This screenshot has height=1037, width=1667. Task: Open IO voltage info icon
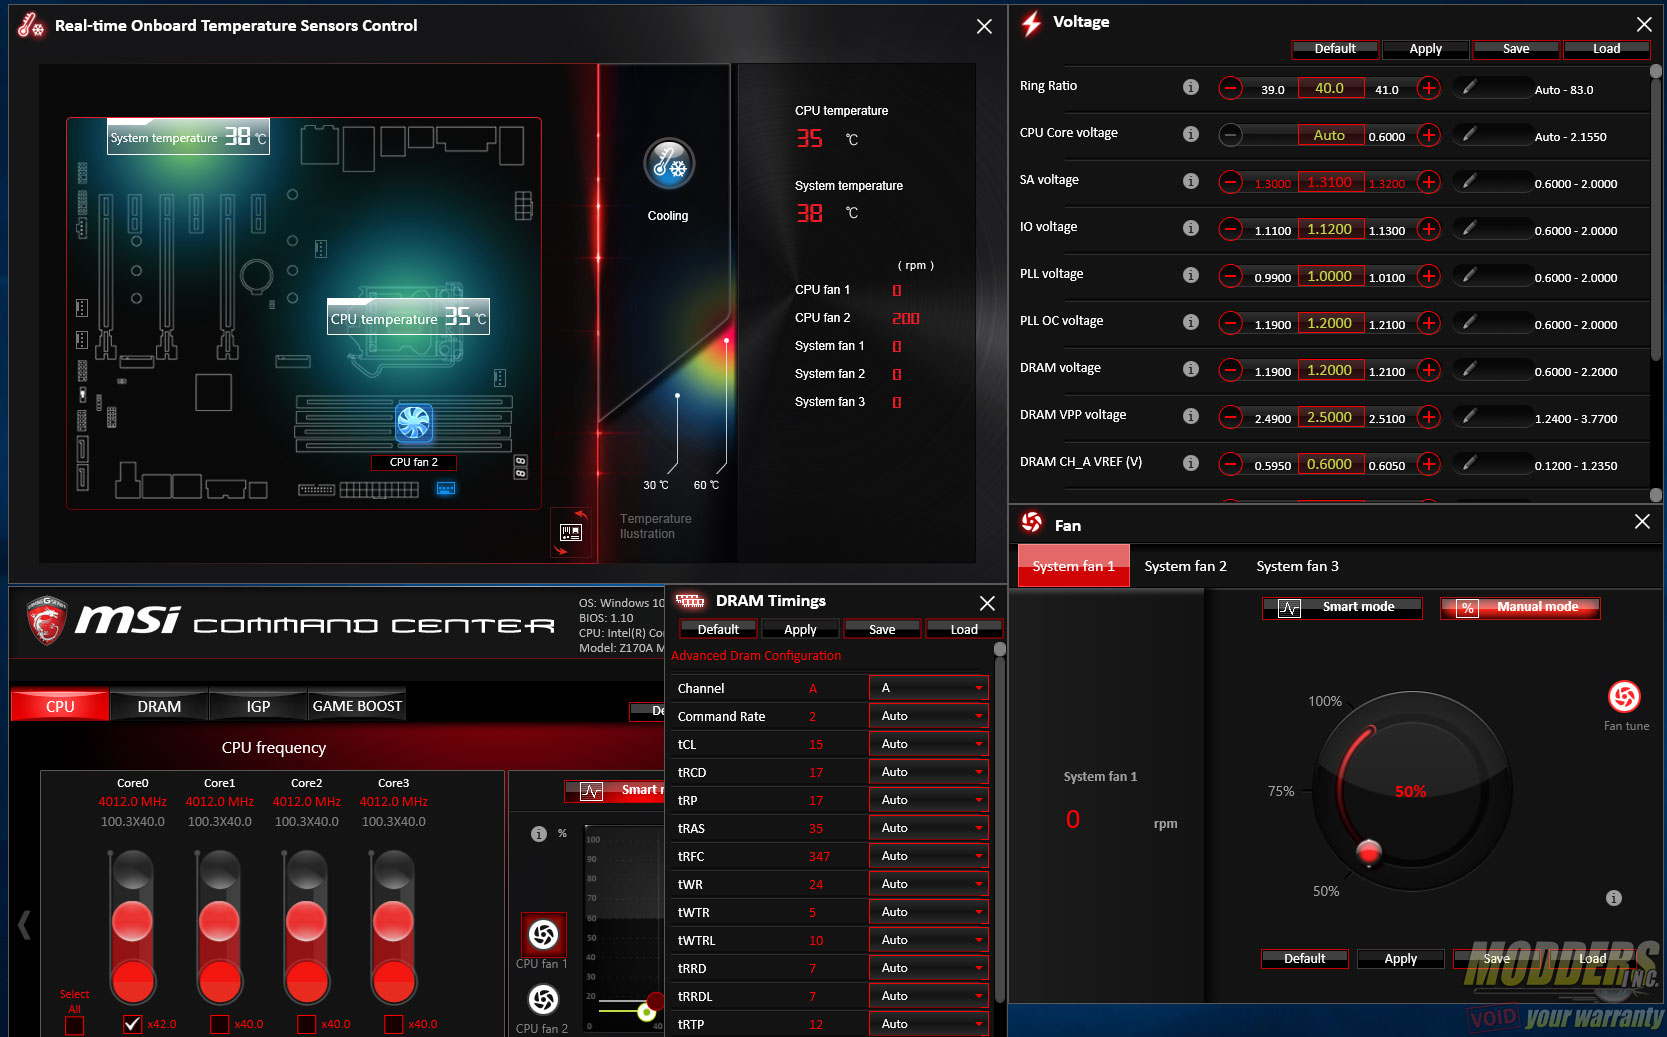(x=1190, y=228)
